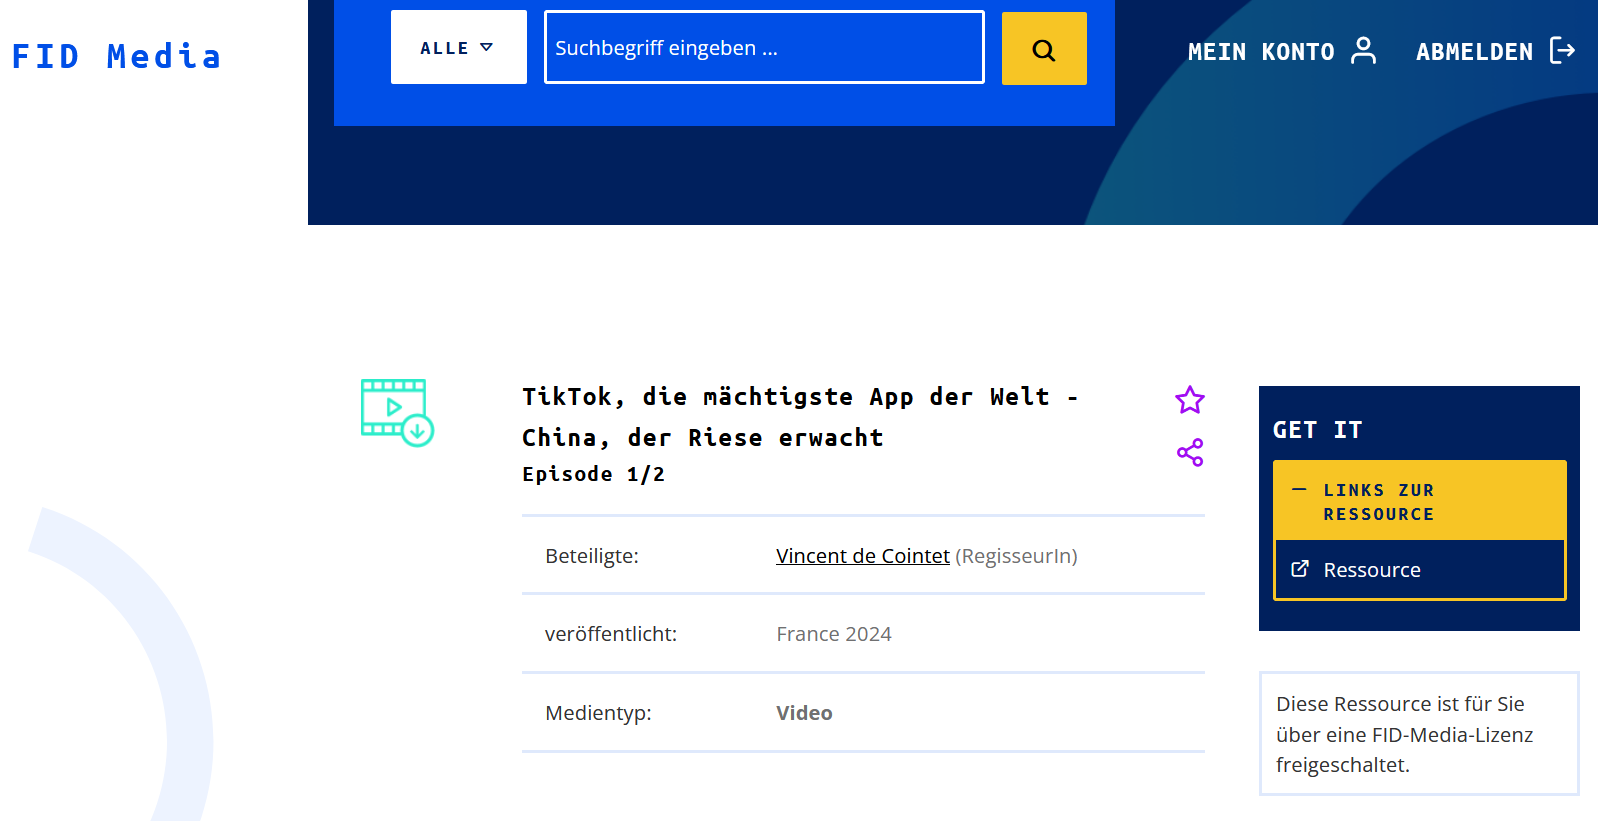Select the FID-Media-Lizenz notice text
This screenshot has width=1598, height=821.
[1405, 734]
